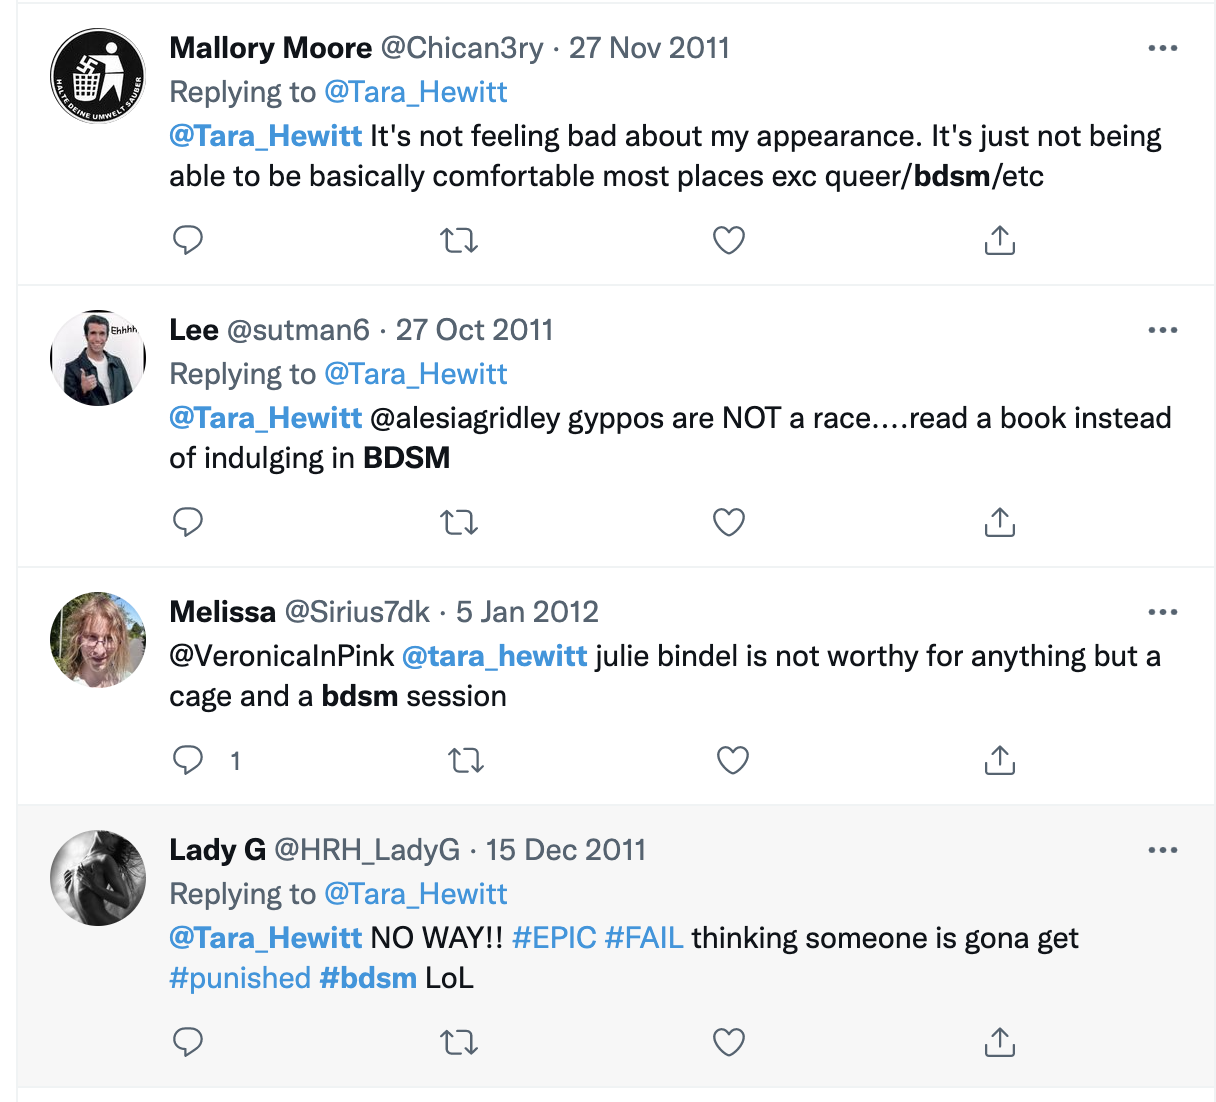The height and width of the screenshot is (1102, 1216).
Task: Like Melissa's tweet
Action: [732, 760]
